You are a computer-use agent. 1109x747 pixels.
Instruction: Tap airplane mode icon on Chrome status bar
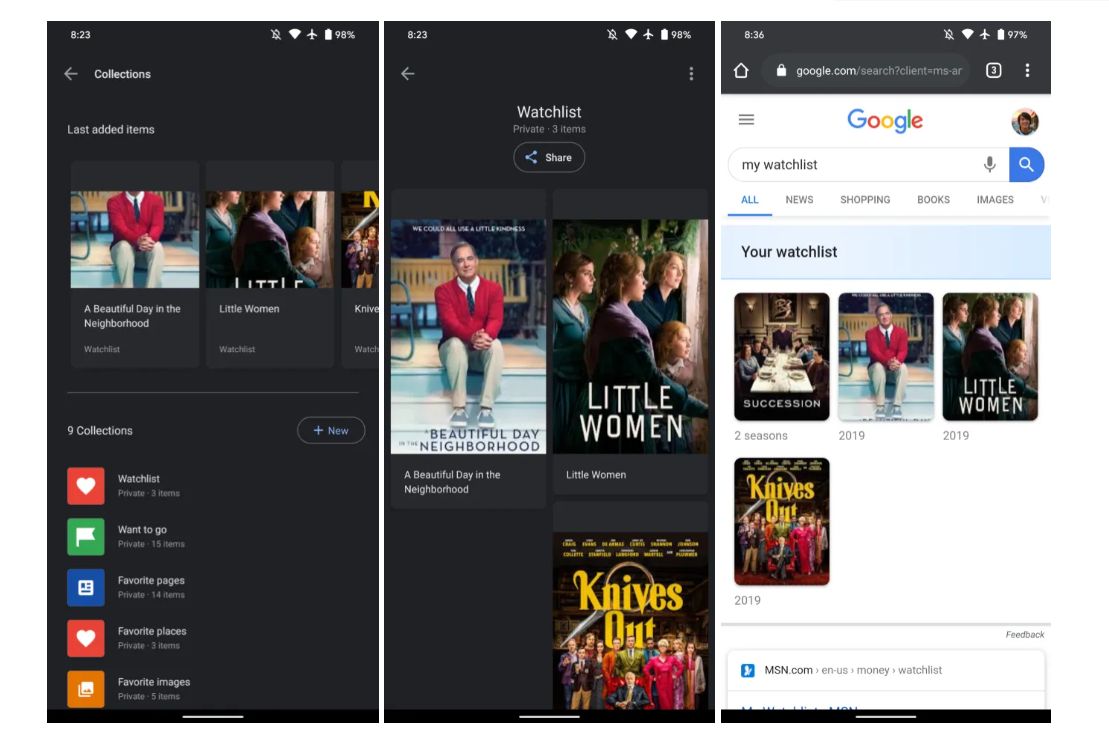pyautogui.click(x=985, y=35)
